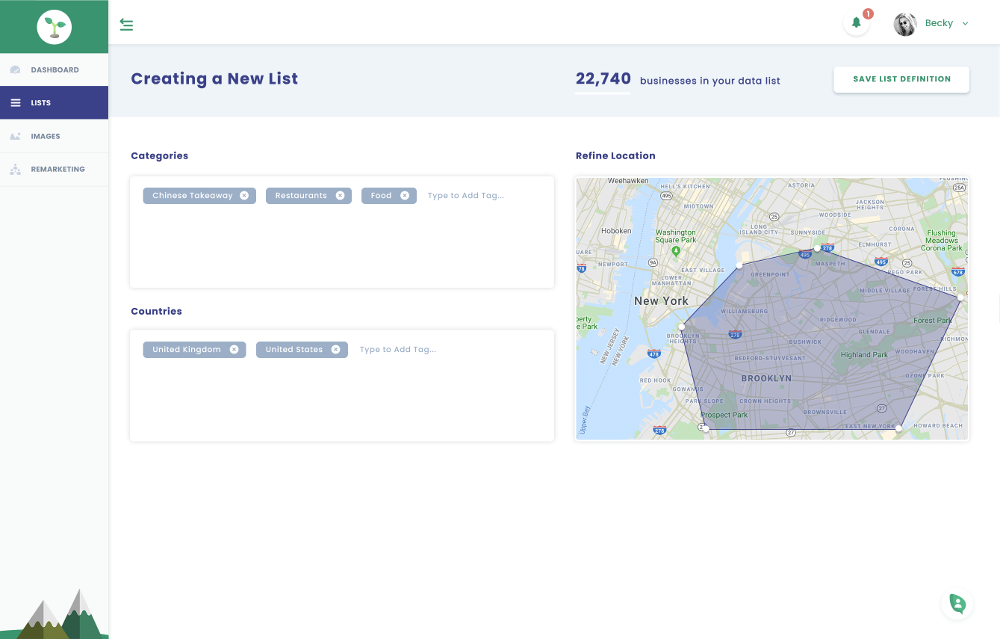Screen dimensions: 1000x639
Task: Expand the Becky user menu chevron
Action: (x=965, y=24)
